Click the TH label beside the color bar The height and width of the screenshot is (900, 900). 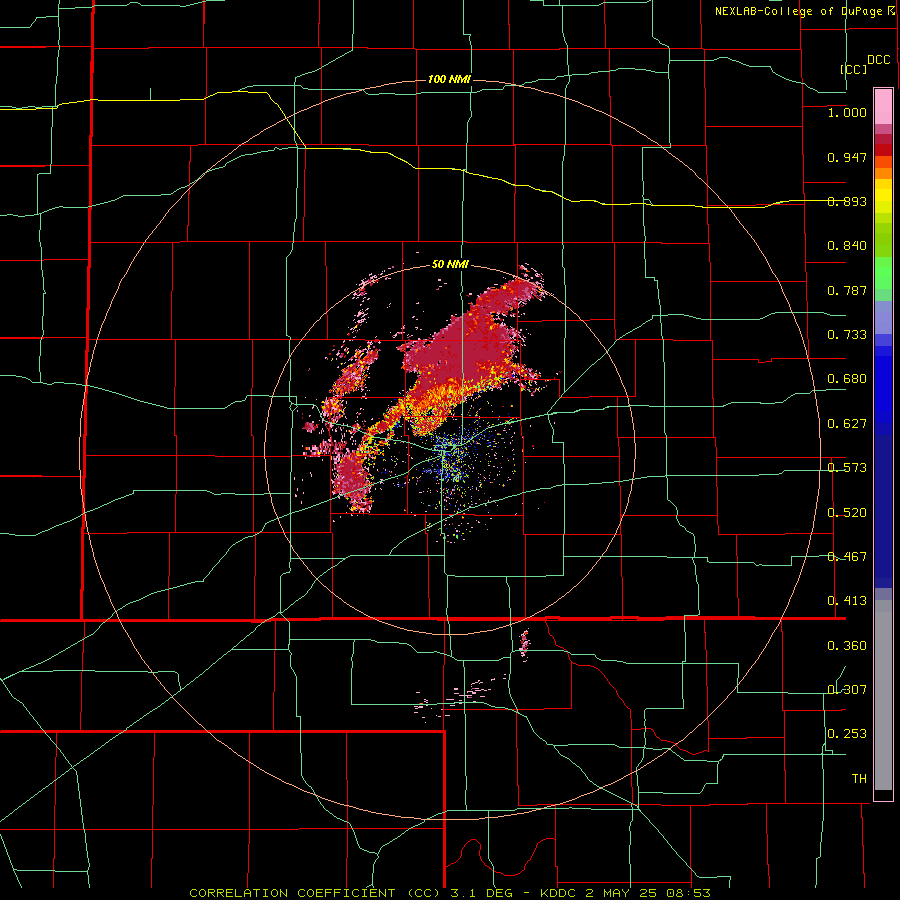(x=859, y=779)
